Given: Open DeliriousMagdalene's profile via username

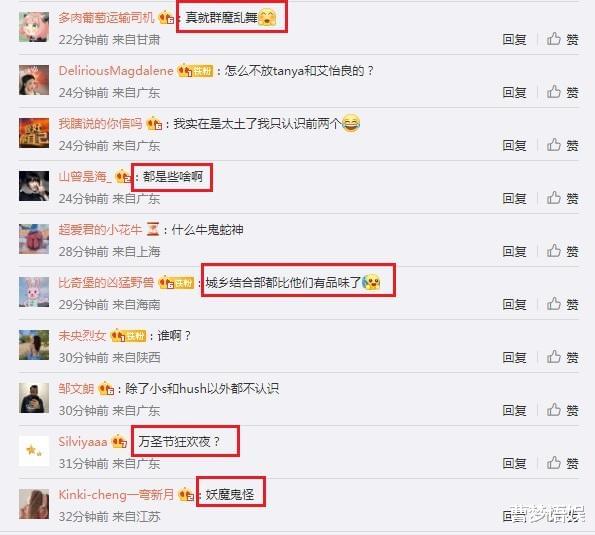Looking at the screenshot, I should click(x=116, y=71).
